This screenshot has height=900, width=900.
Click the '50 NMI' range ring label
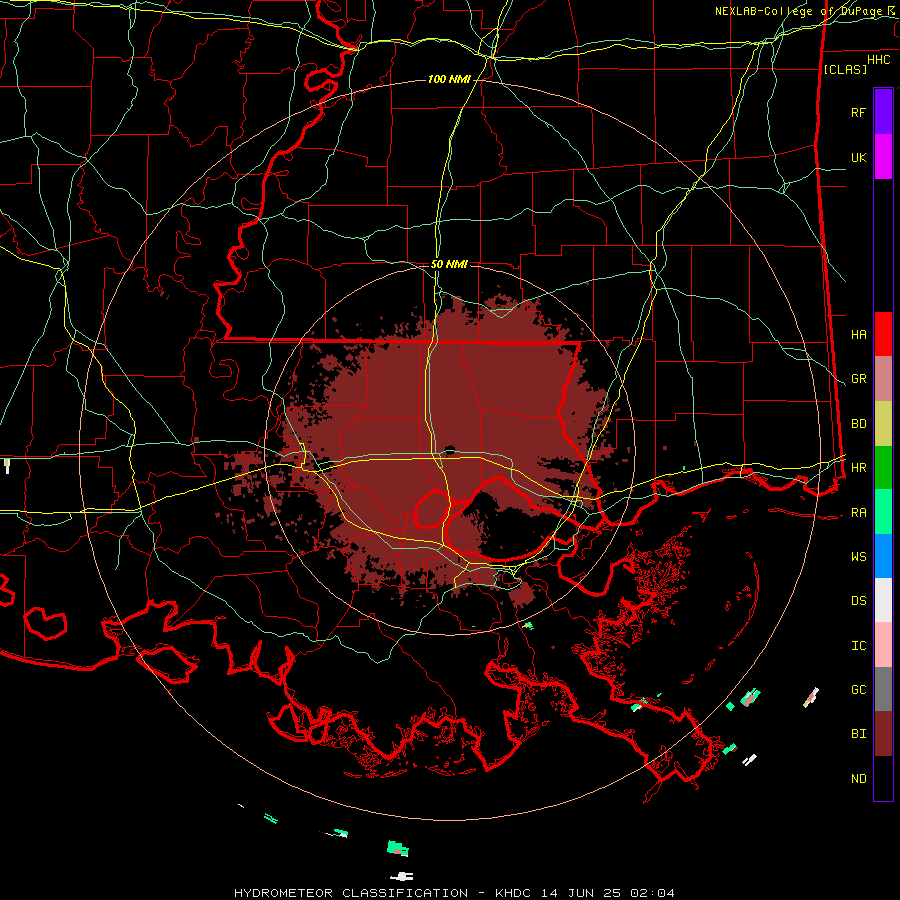[449, 264]
